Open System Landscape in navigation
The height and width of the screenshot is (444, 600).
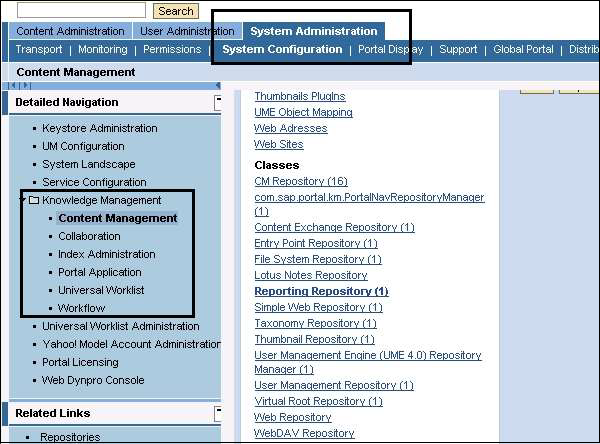click(89, 164)
